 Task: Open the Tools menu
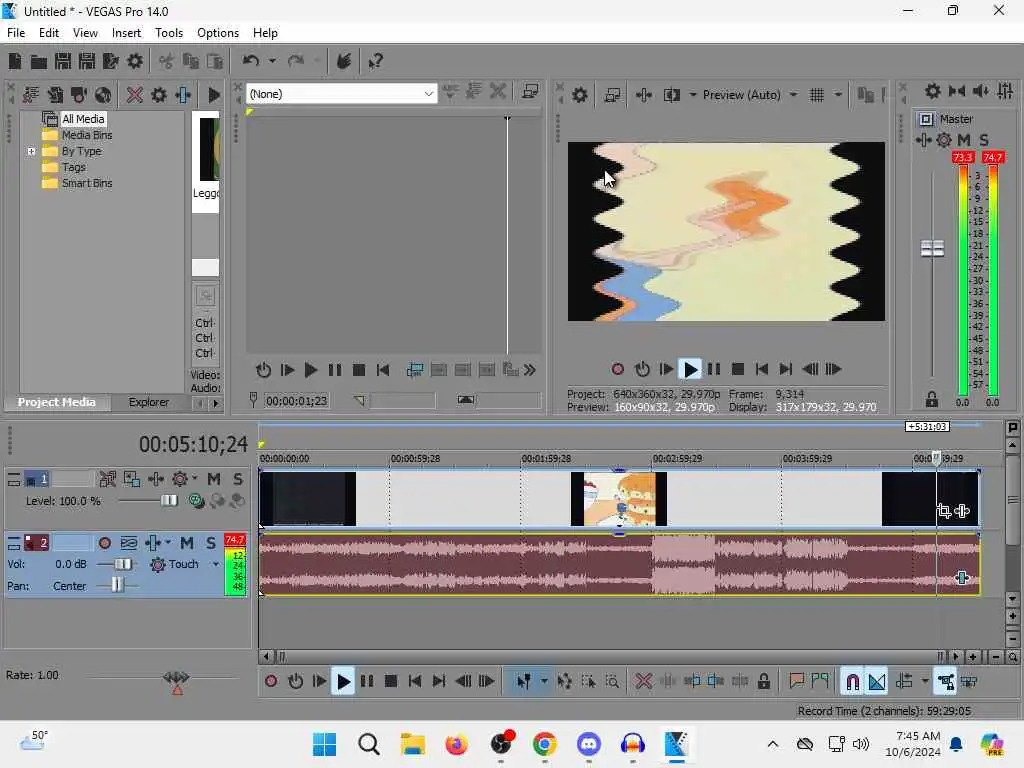tap(168, 33)
